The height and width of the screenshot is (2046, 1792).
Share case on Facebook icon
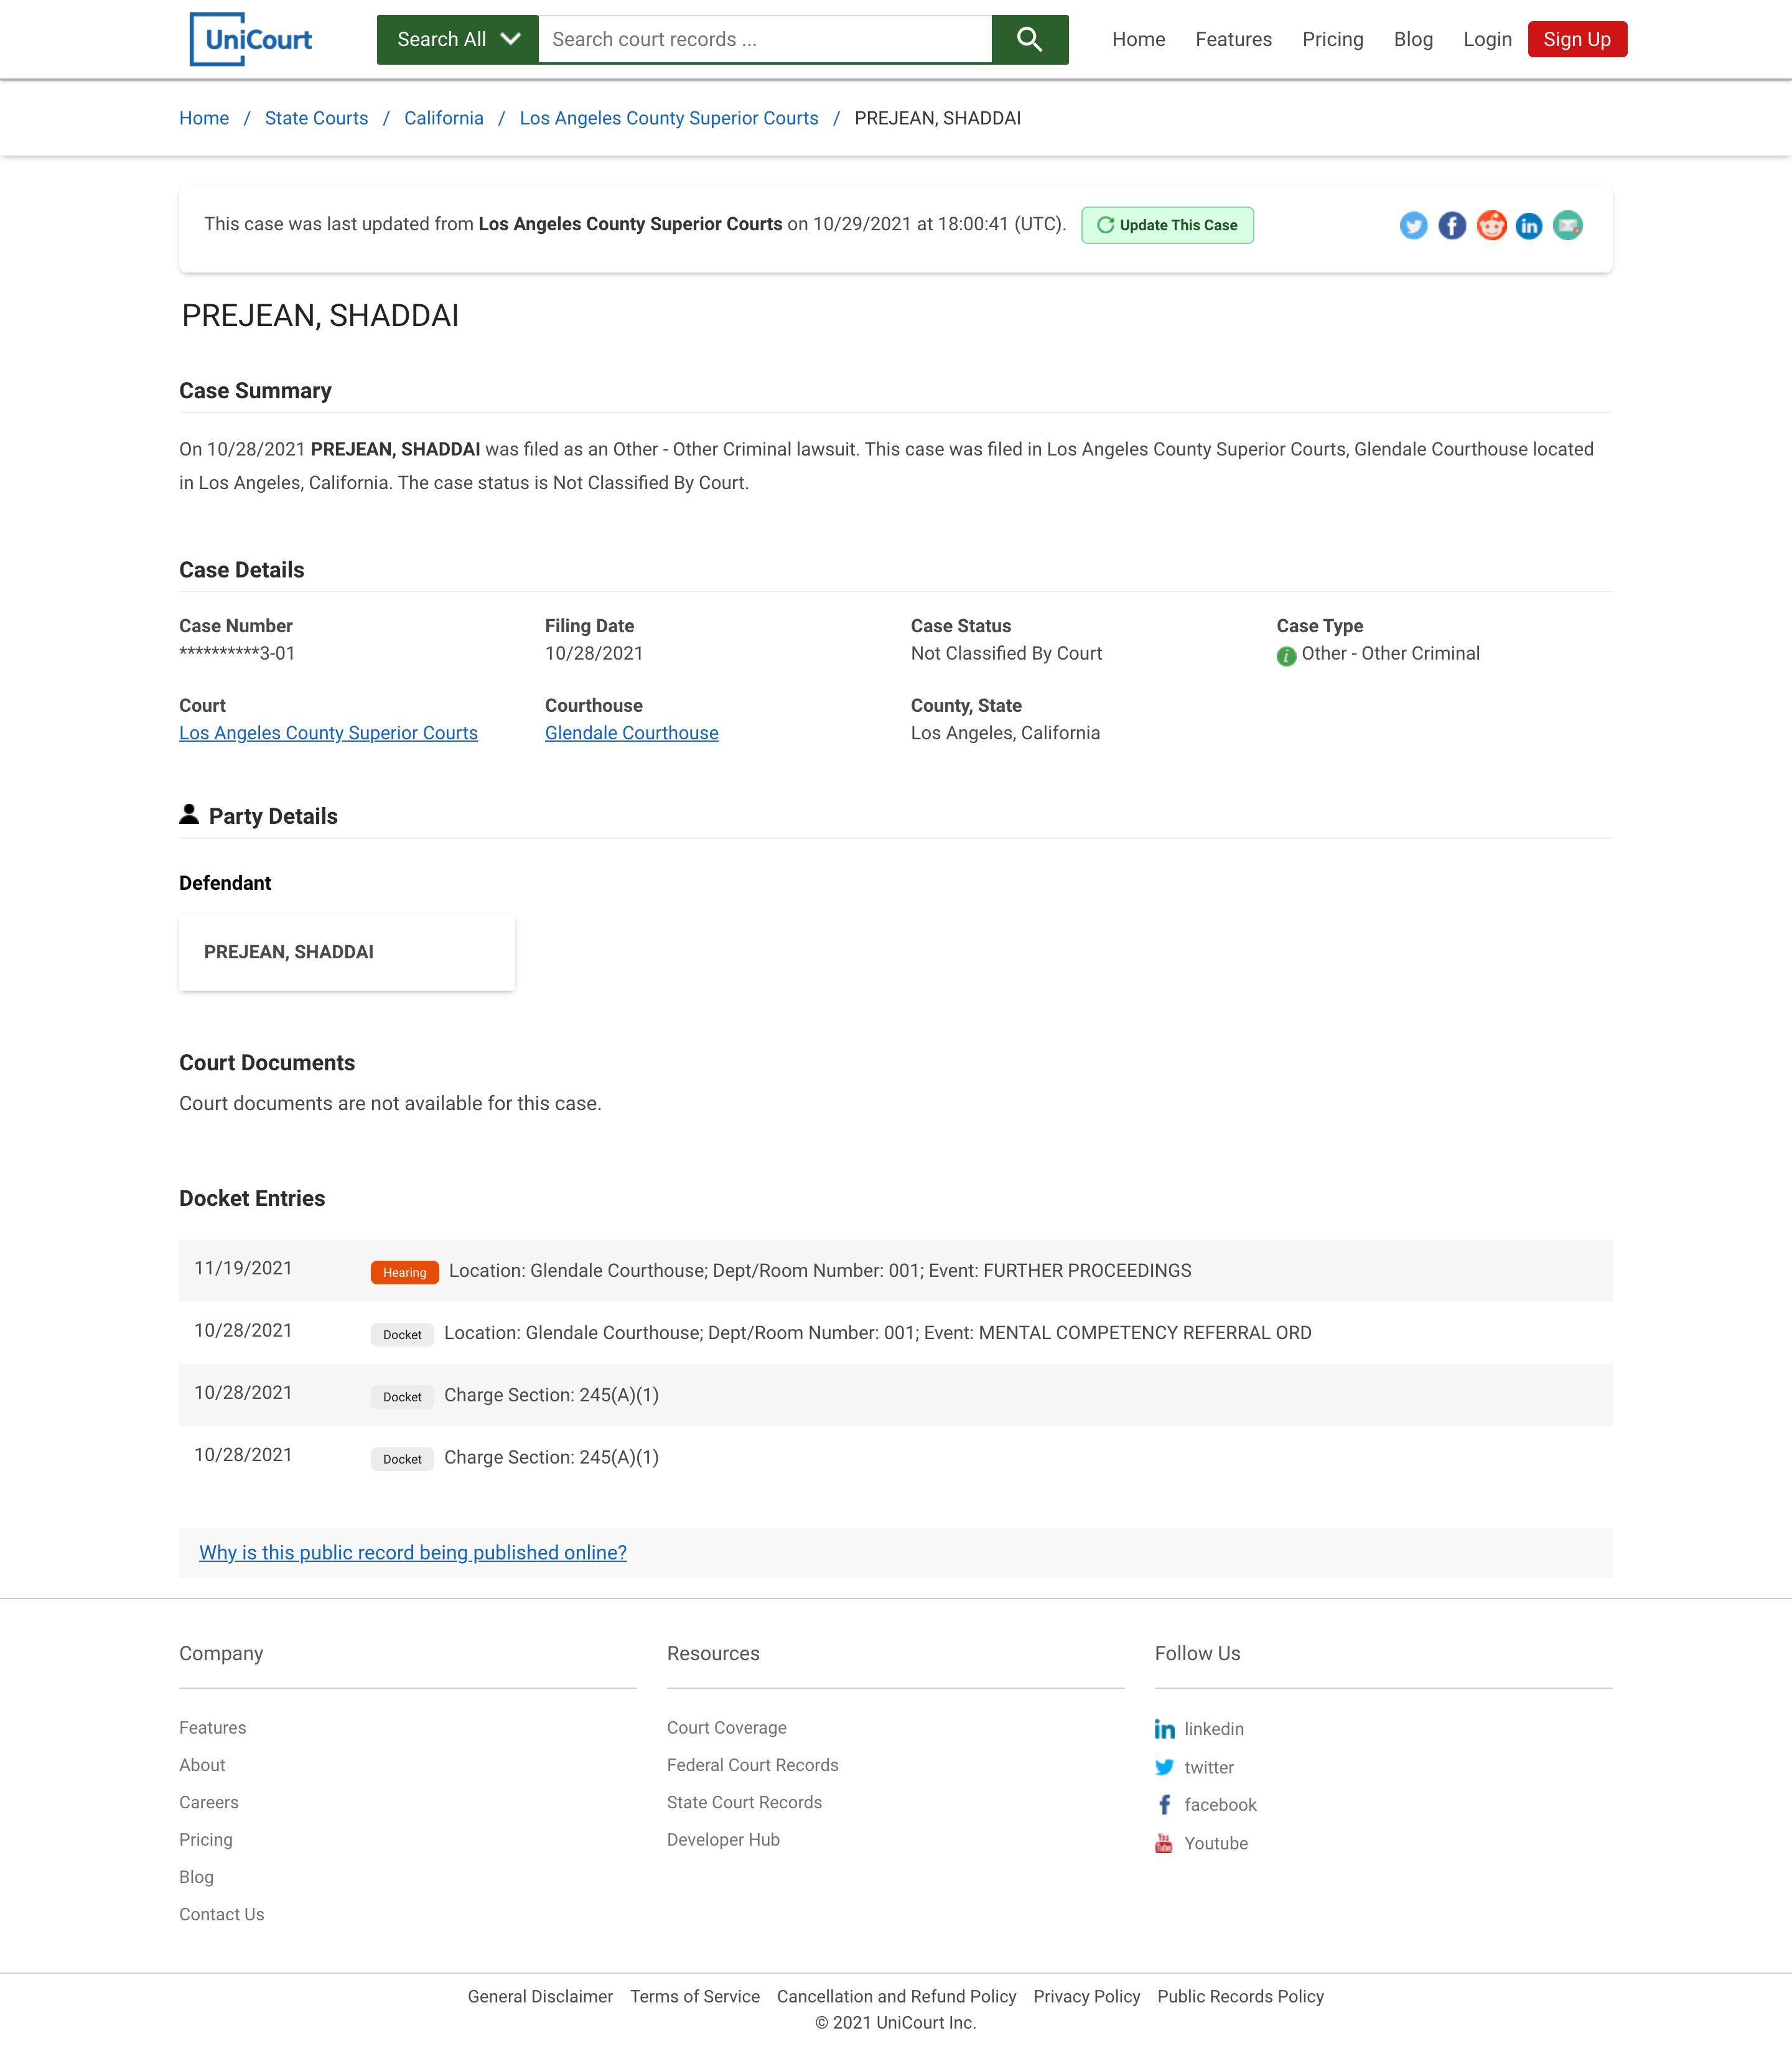click(x=1452, y=225)
